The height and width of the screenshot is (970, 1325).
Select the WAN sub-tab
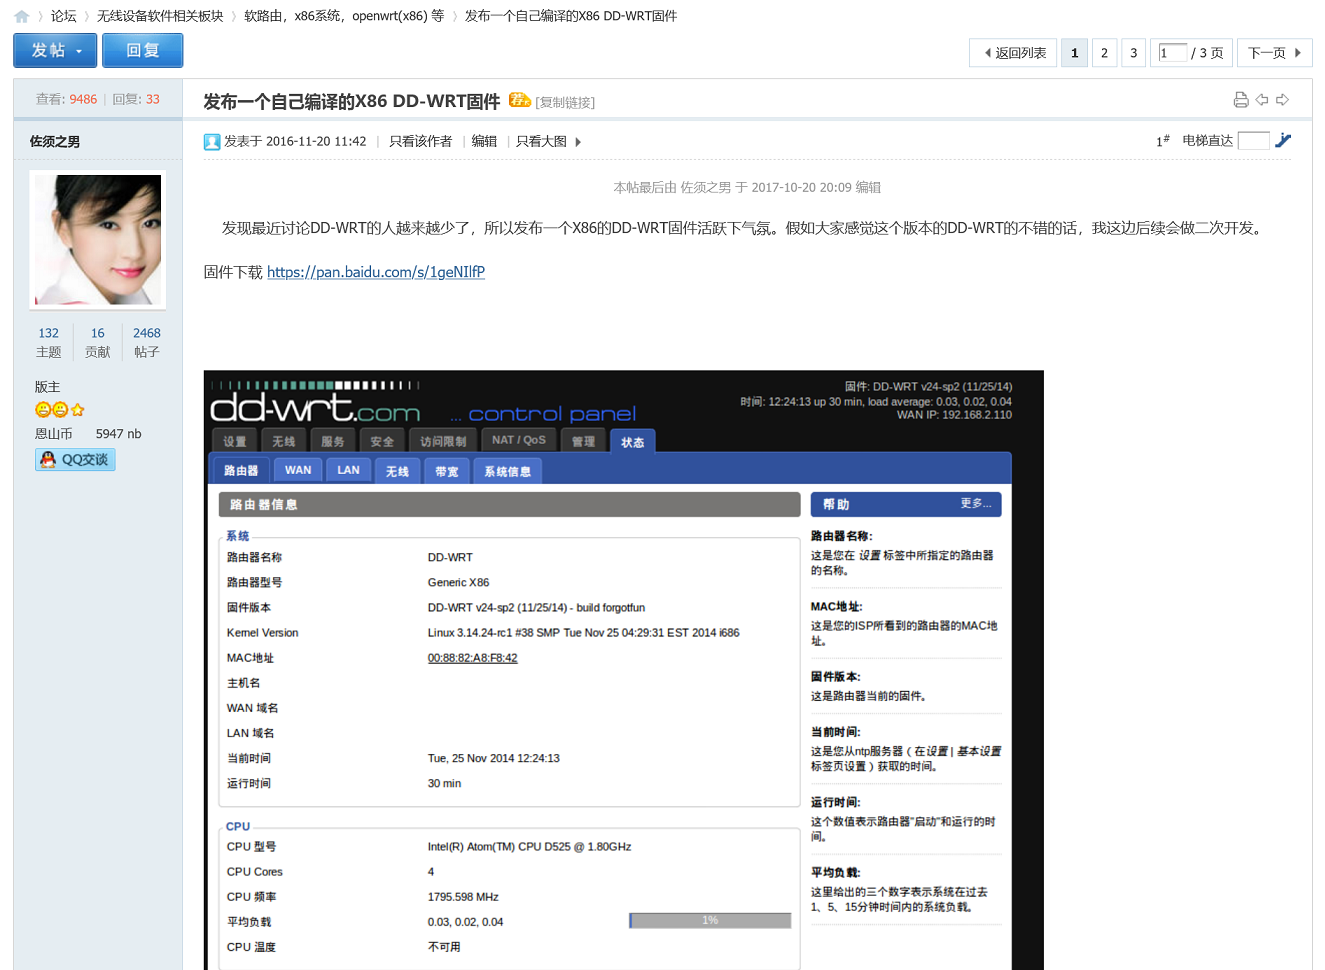[x=298, y=470]
